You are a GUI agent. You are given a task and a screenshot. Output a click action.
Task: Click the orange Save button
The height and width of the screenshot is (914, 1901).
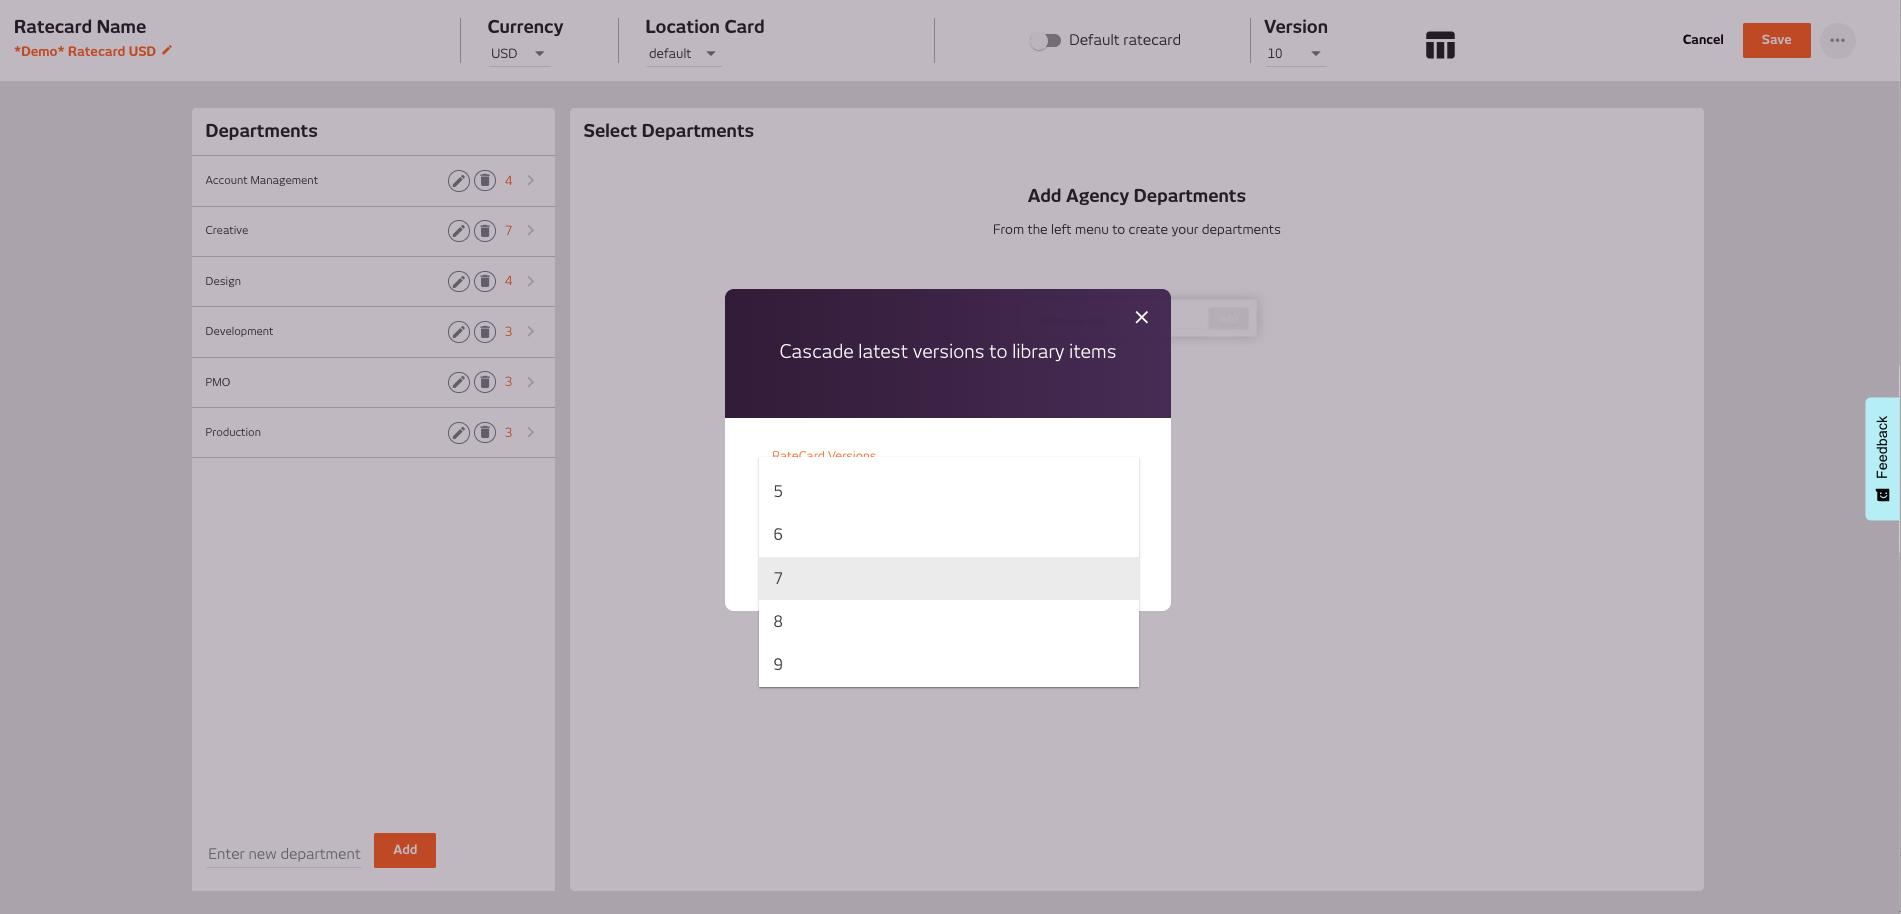coord(1776,40)
